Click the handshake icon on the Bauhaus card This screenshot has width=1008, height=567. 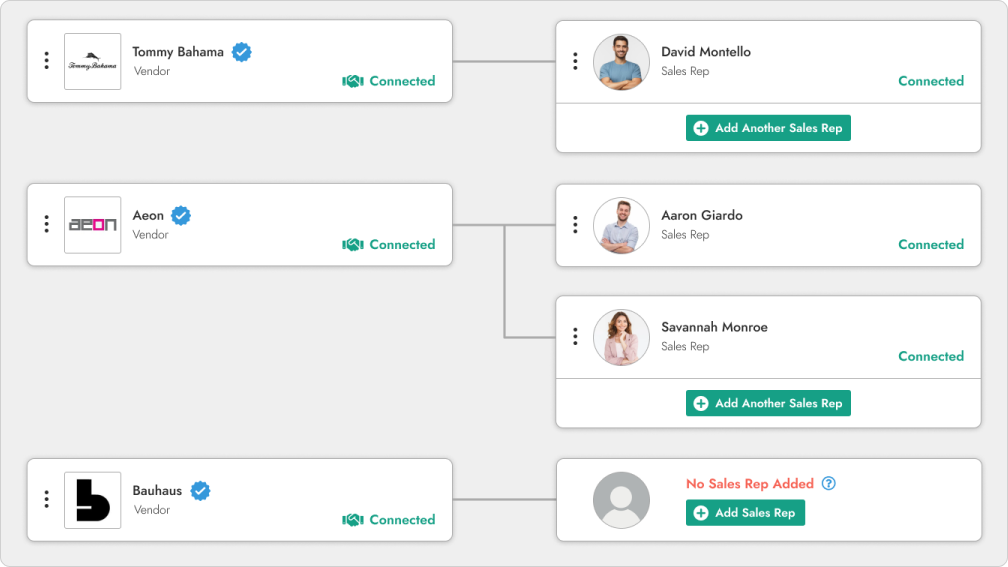point(352,520)
